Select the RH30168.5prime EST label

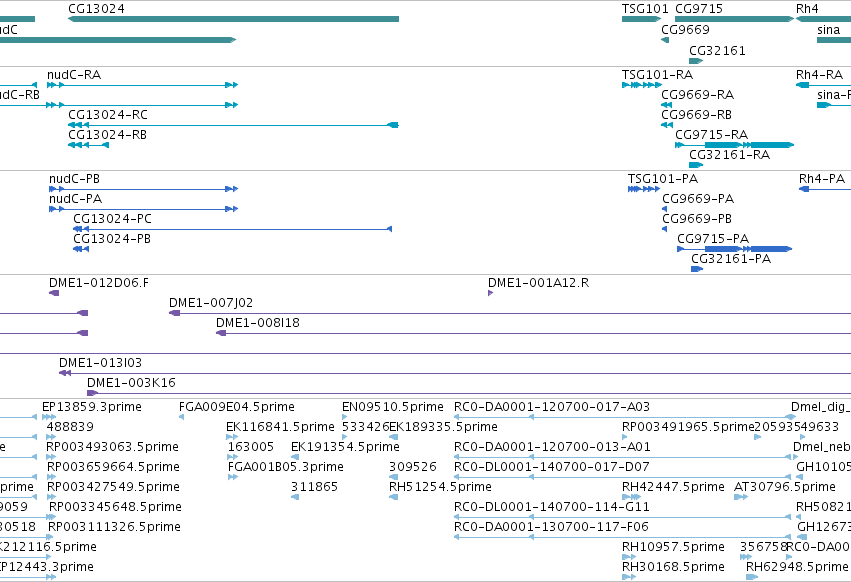673,567
